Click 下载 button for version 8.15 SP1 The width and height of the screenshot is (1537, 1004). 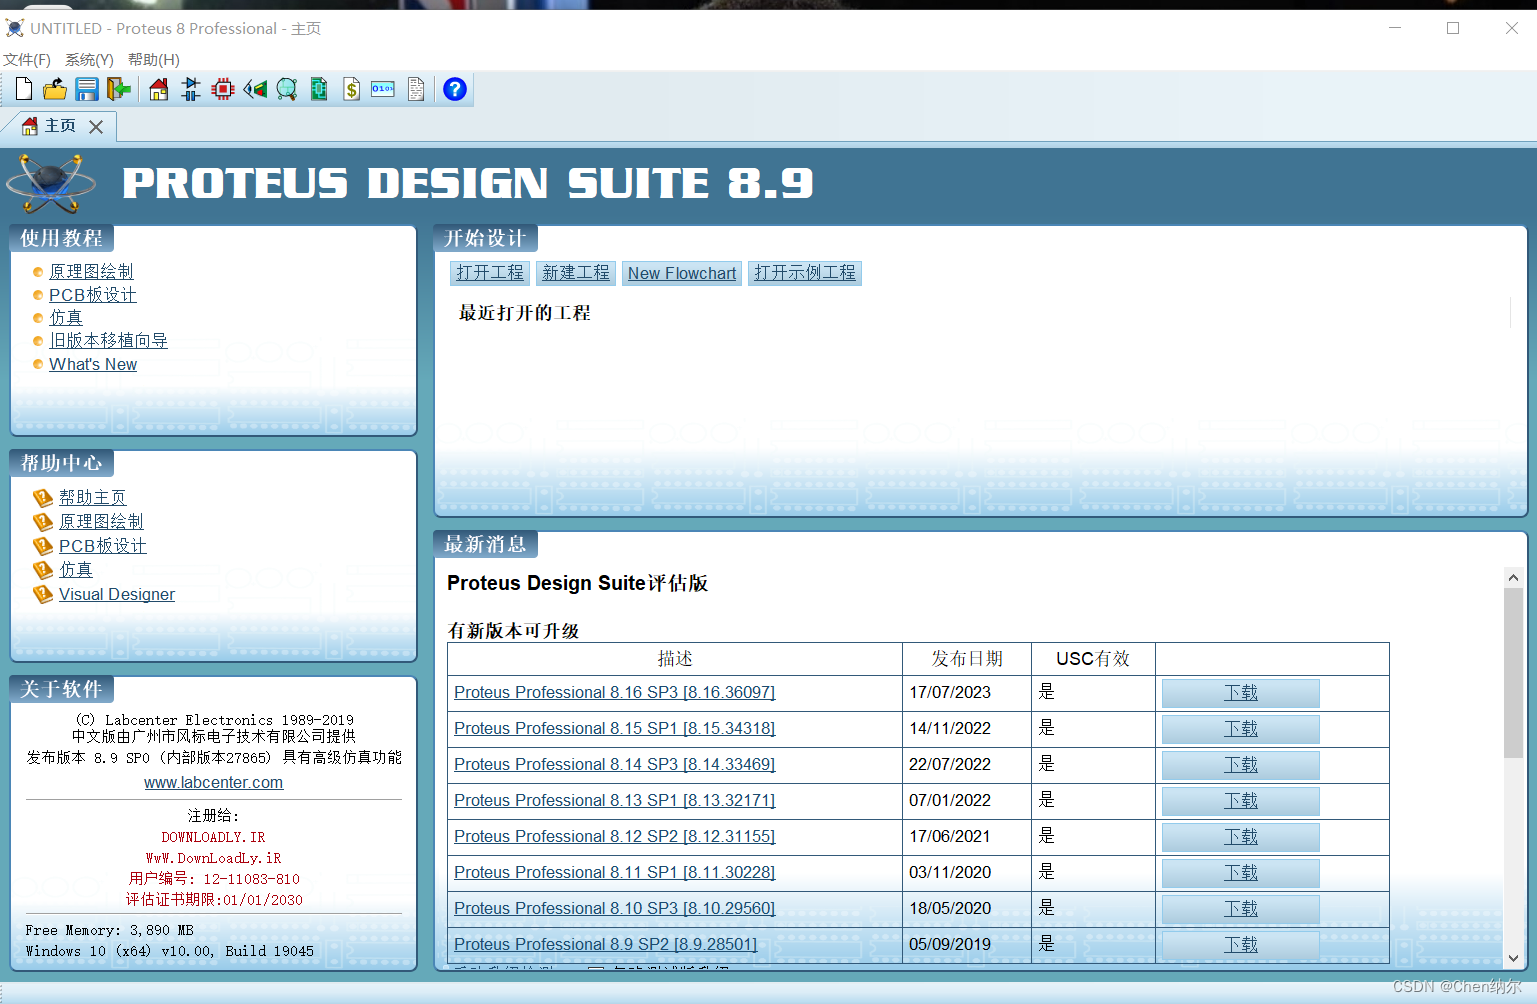1241,729
